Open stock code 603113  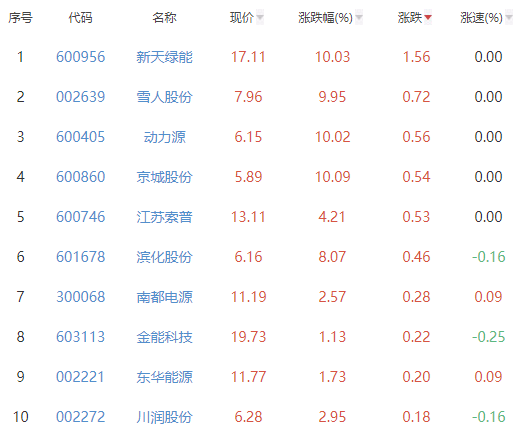(x=80, y=337)
